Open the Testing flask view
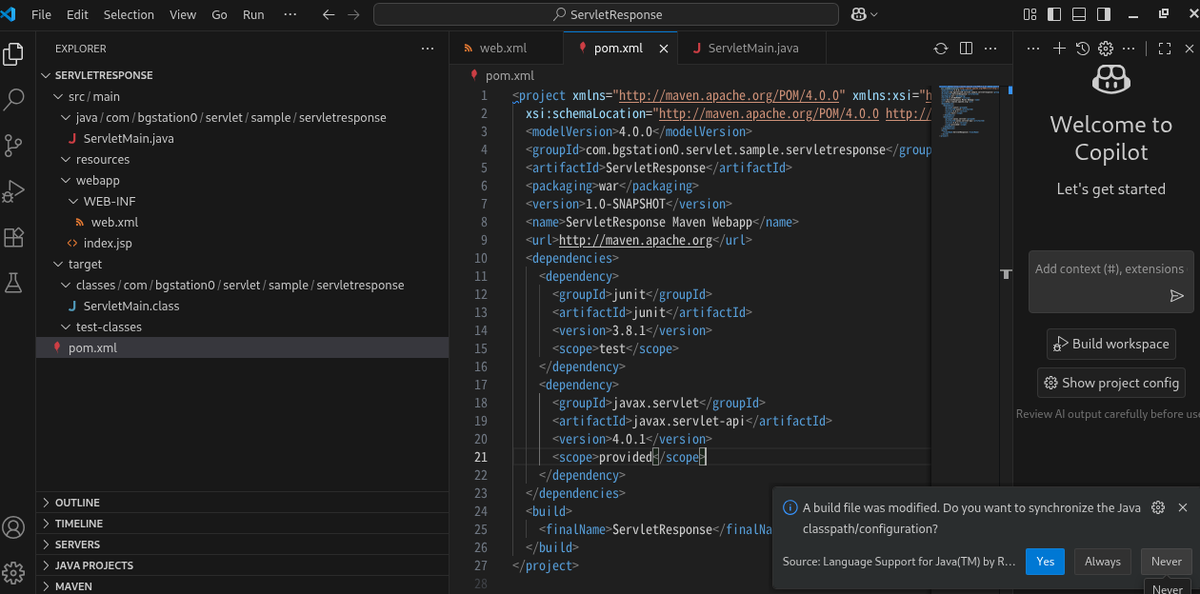This screenshot has height=594, width=1200. click(14, 283)
